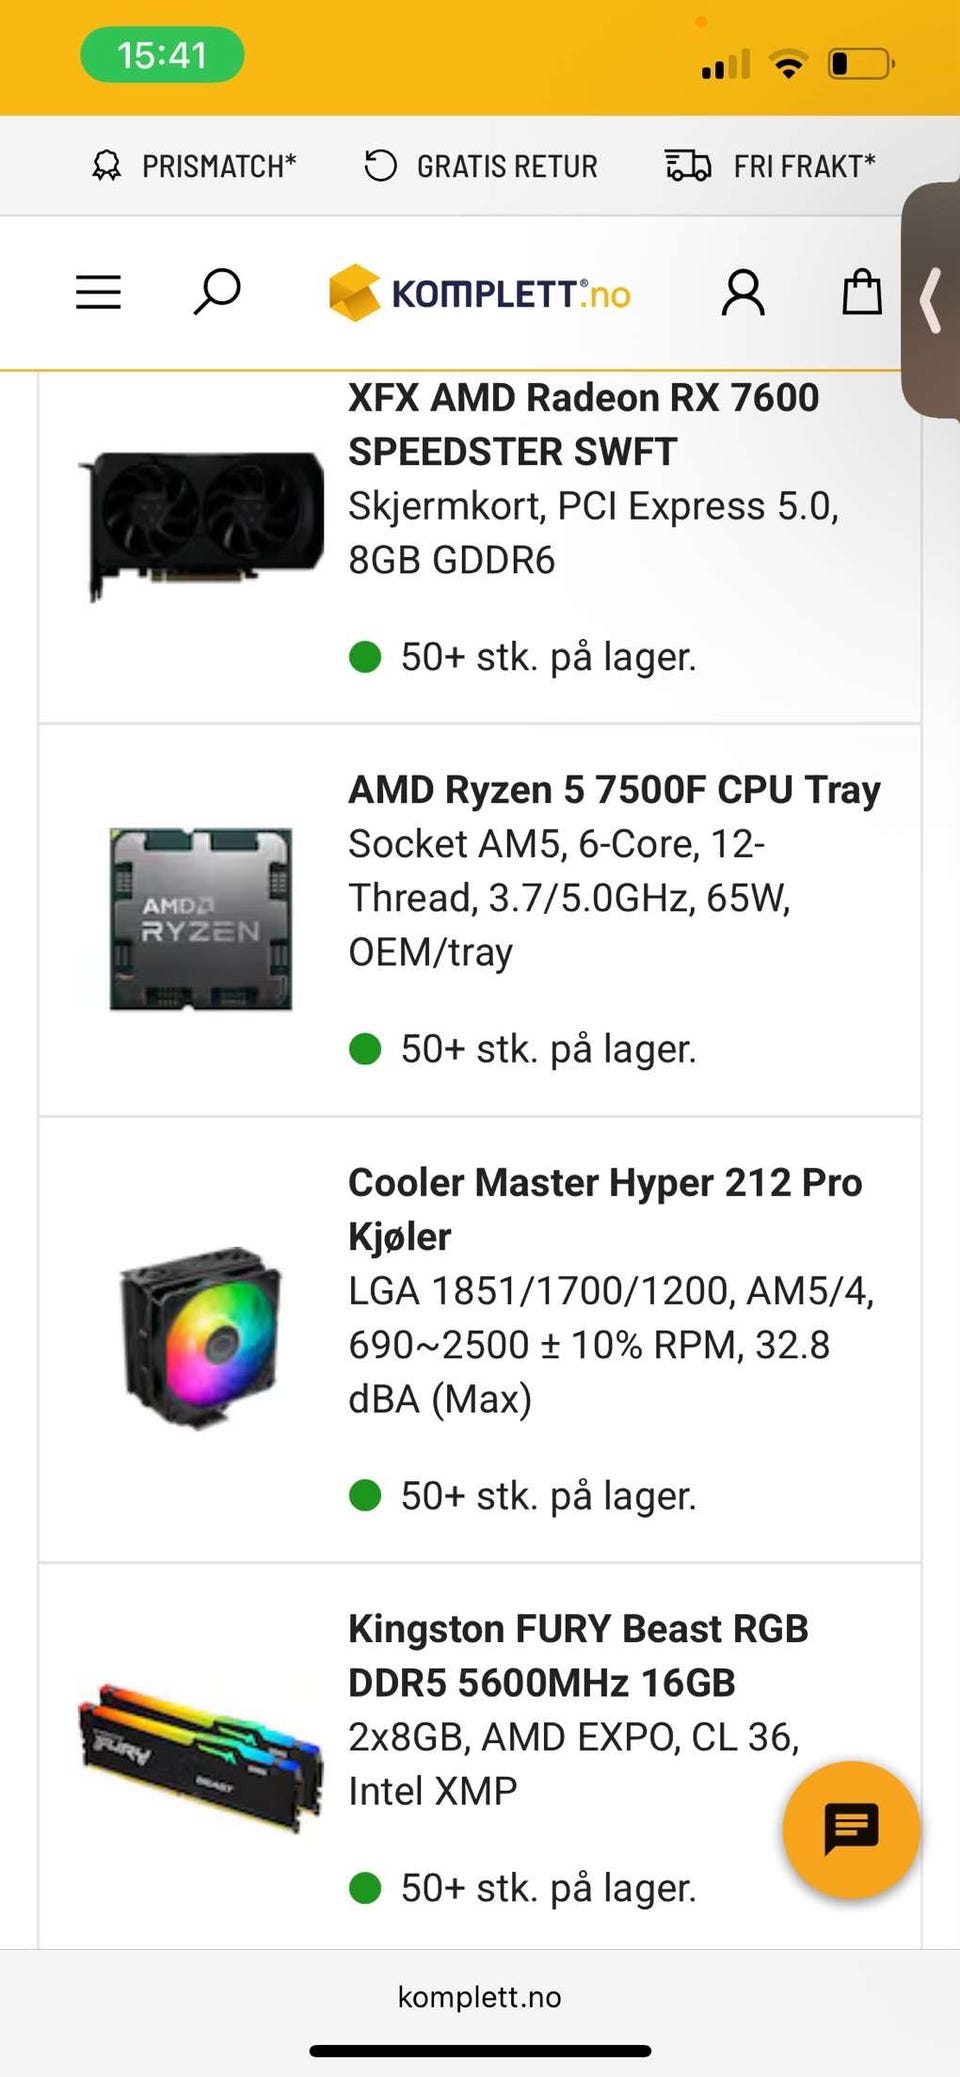Open XFX AMD Radeon RX 7600 product
This screenshot has height=2077, width=960.
(x=583, y=424)
